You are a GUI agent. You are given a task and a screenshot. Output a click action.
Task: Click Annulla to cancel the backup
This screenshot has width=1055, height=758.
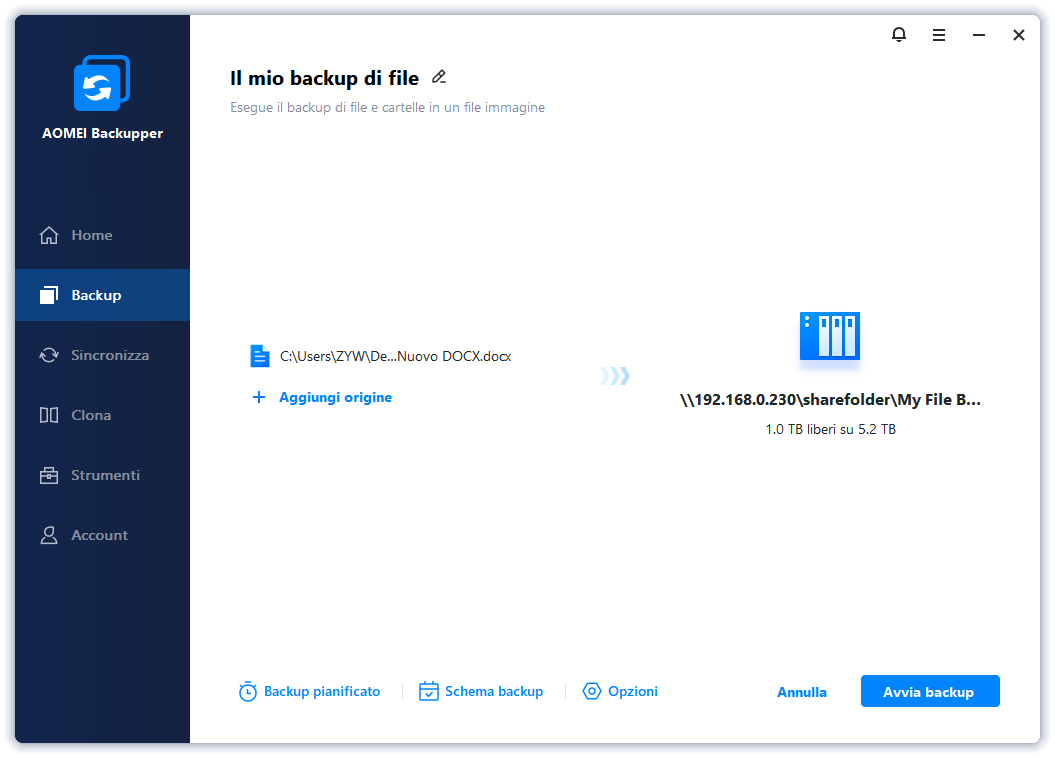tap(802, 692)
